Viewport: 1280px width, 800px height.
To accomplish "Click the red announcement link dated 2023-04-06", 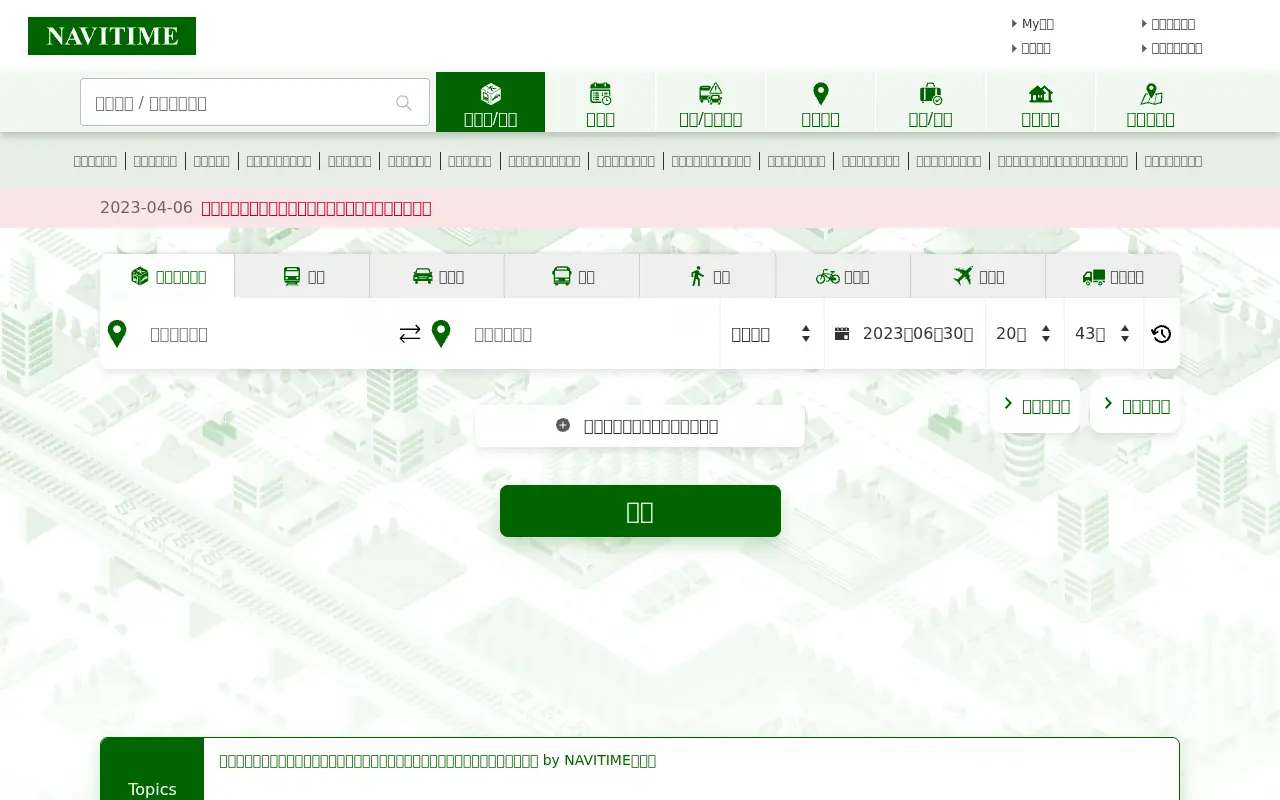I will (316, 208).
